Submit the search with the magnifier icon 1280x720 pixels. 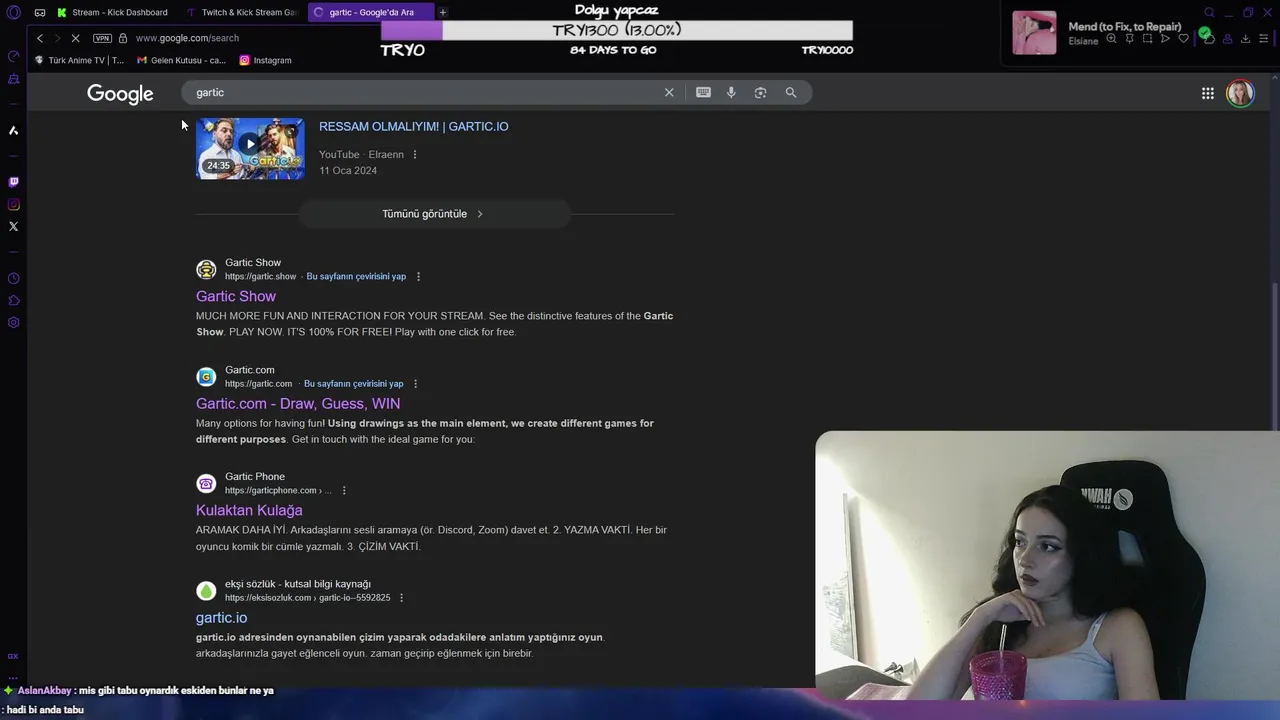point(791,92)
